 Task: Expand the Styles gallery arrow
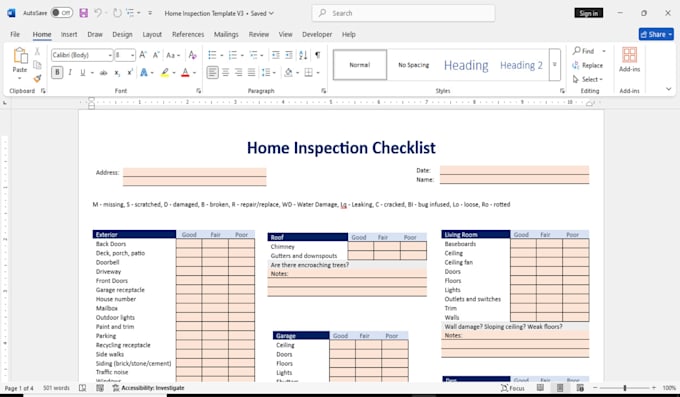(555, 65)
